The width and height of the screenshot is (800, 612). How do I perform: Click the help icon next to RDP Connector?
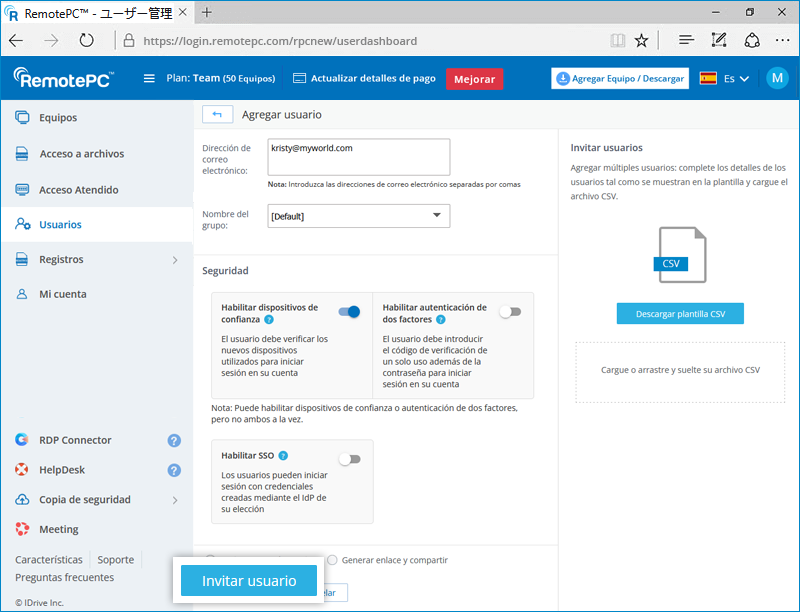click(174, 440)
